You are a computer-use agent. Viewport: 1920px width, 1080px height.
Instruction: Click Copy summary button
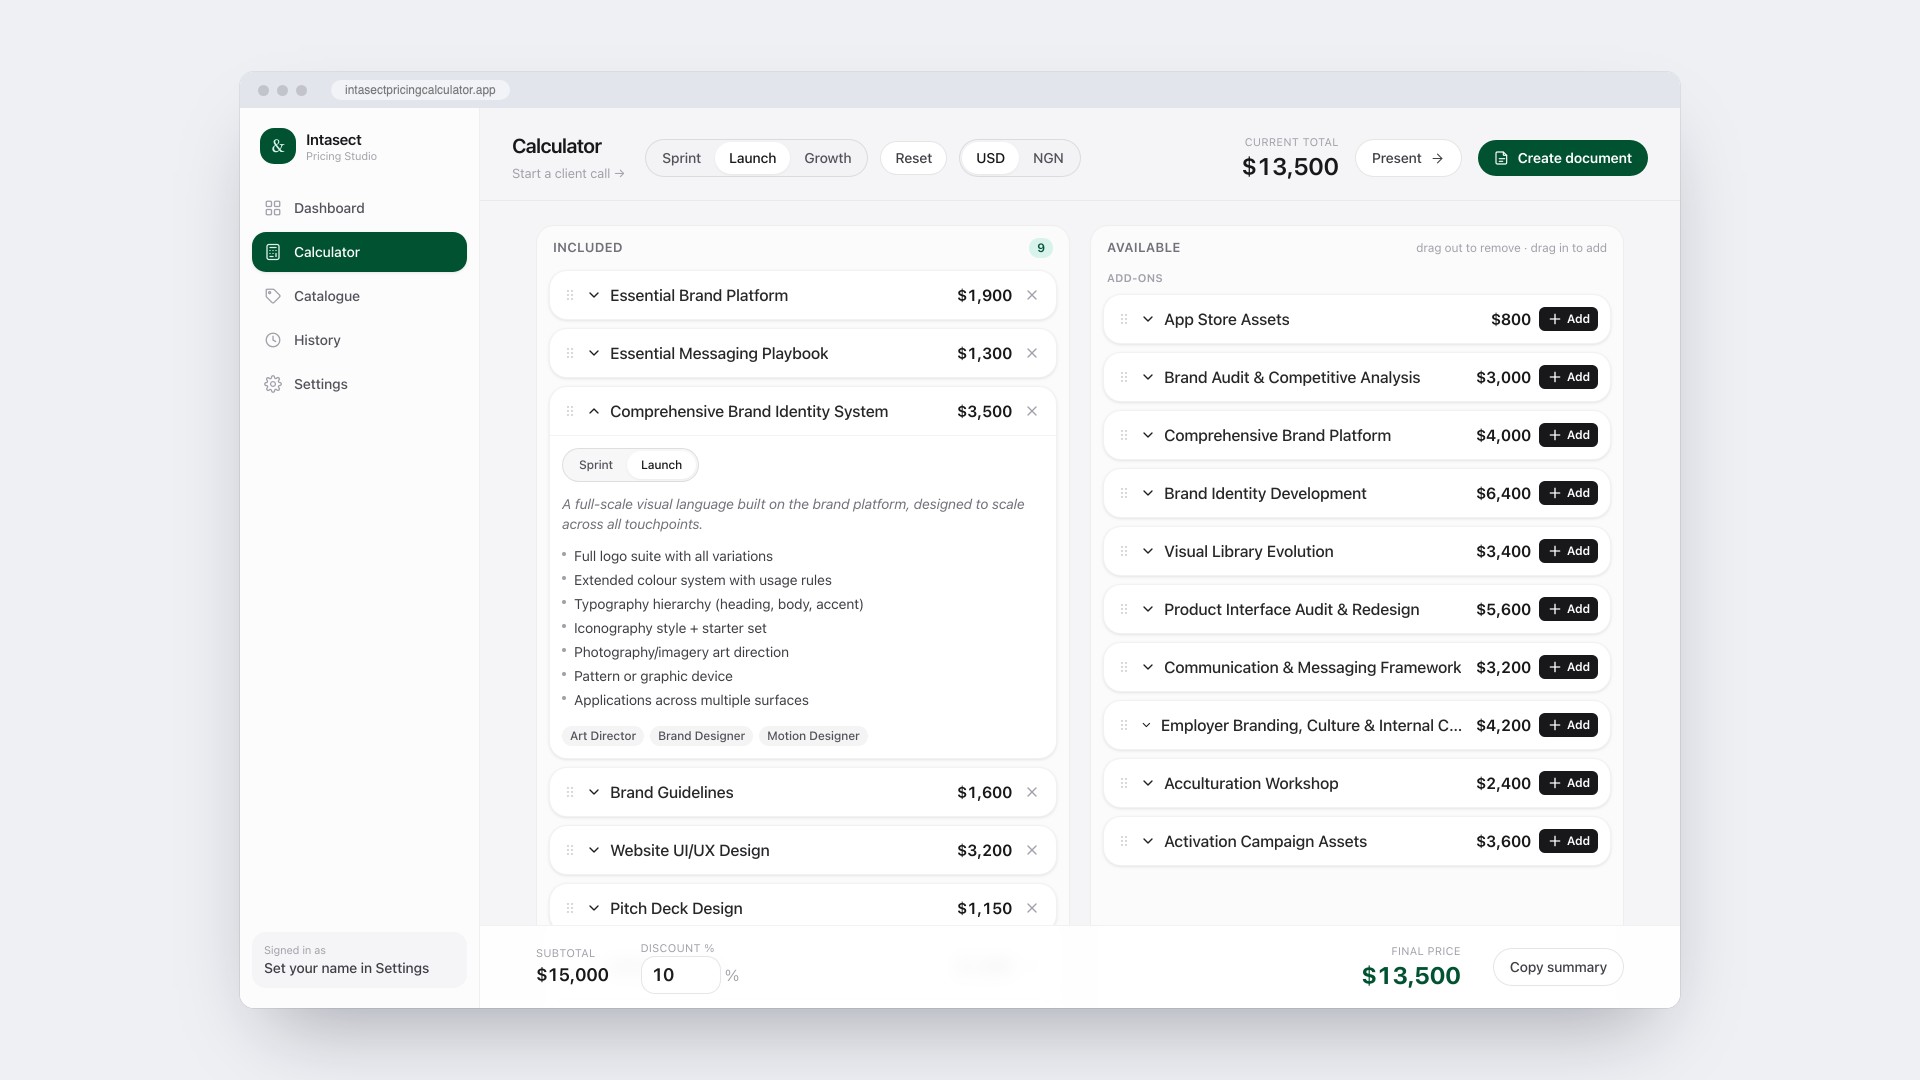pos(1558,967)
